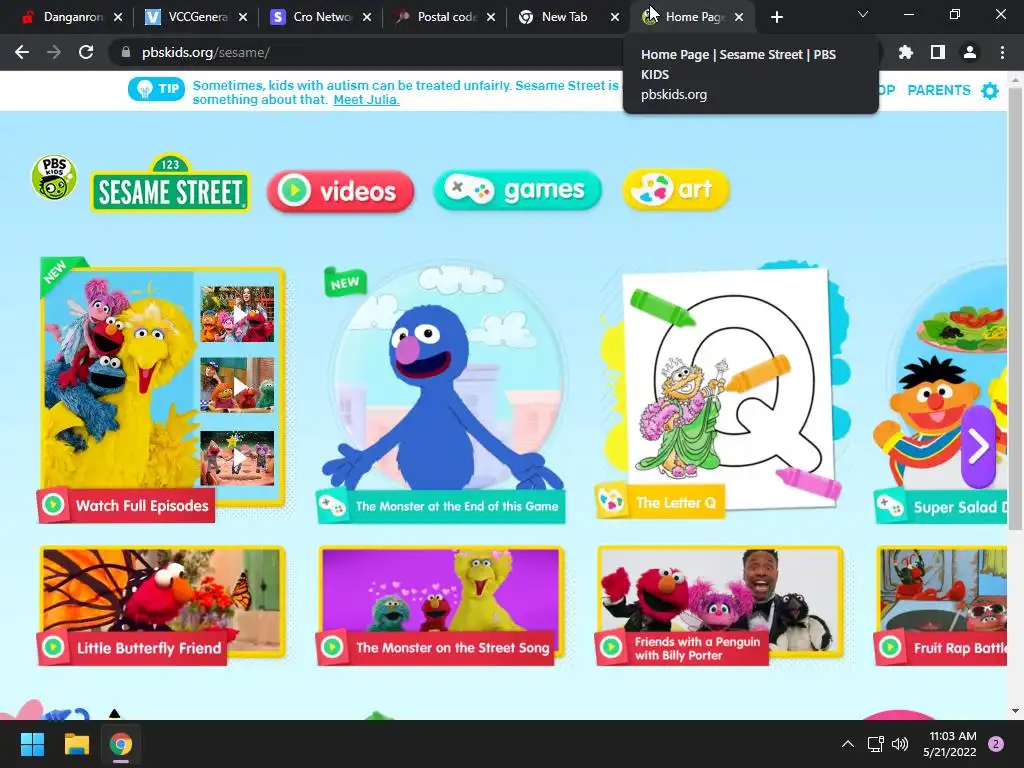This screenshot has width=1024, height=768.
Task: Open network display tray icon
Action: (x=875, y=744)
